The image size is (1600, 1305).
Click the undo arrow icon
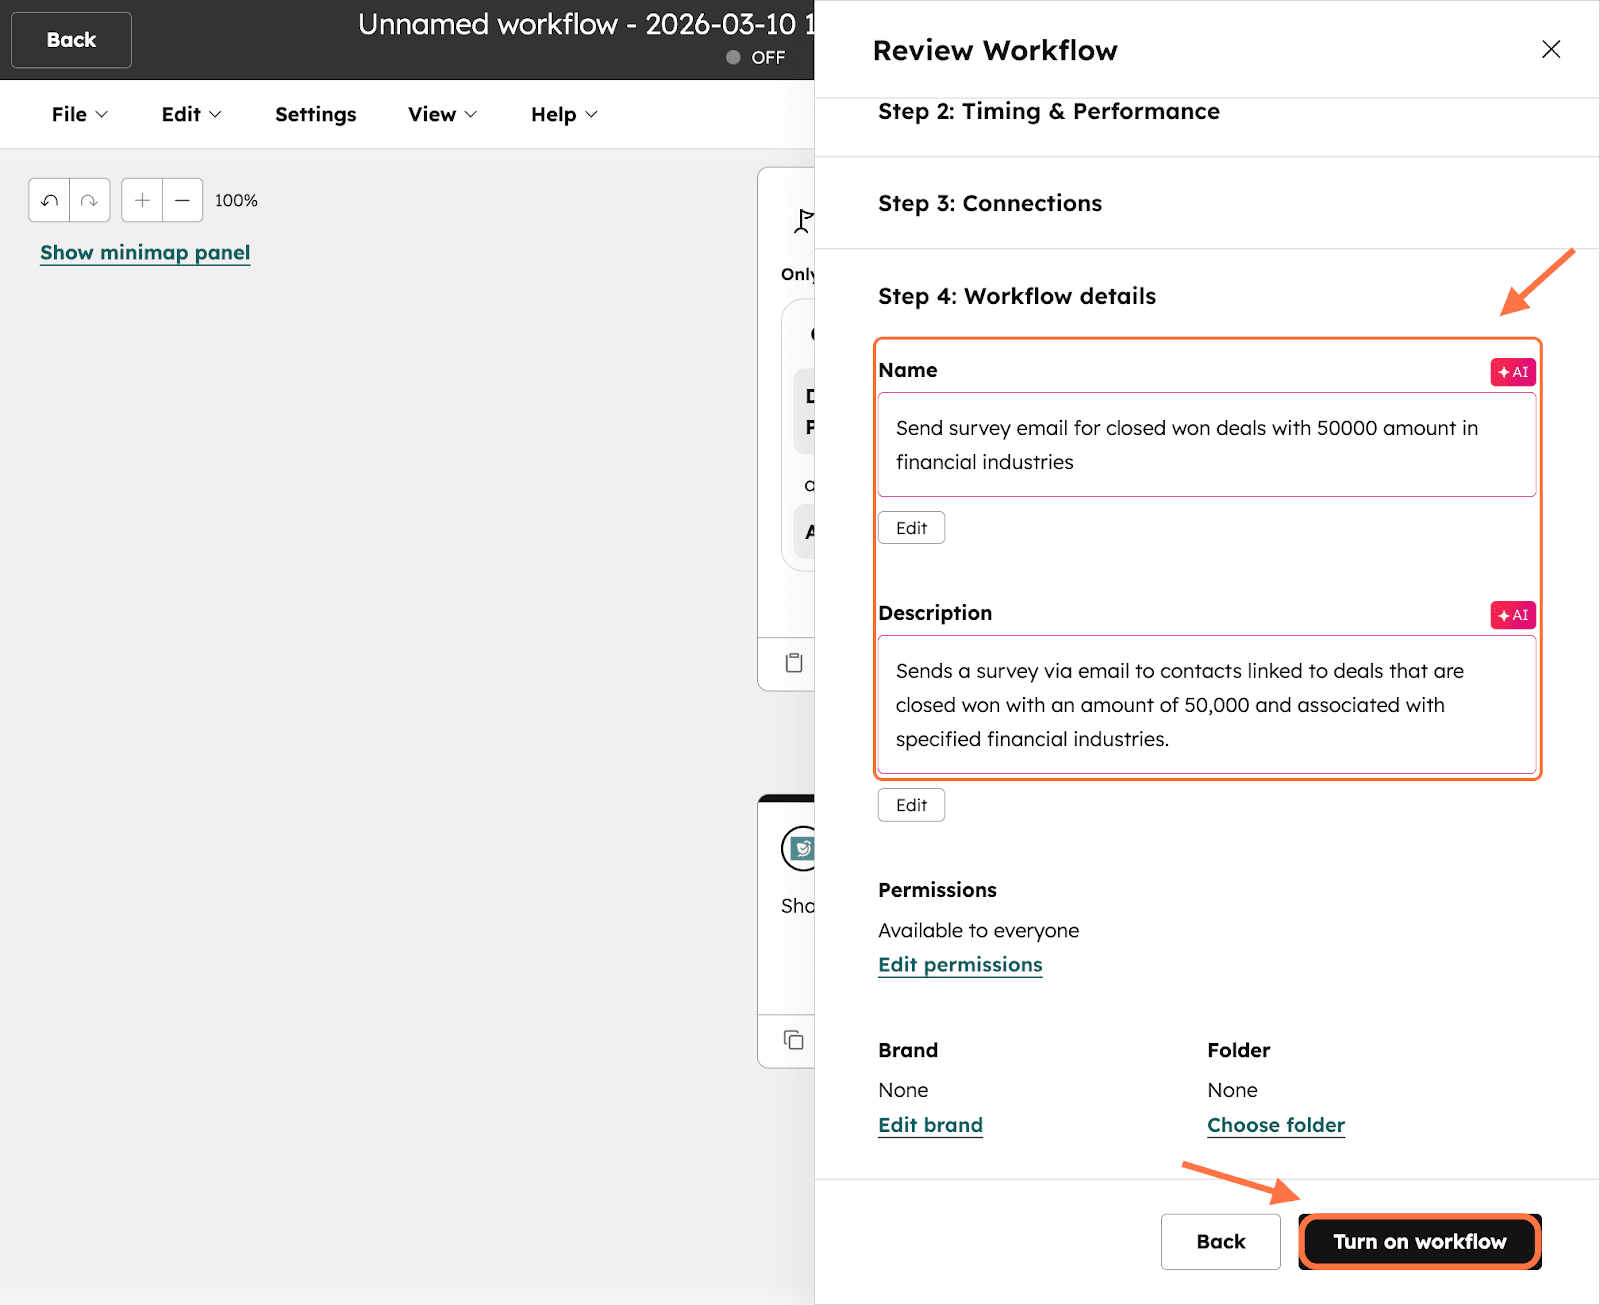[x=49, y=200]
